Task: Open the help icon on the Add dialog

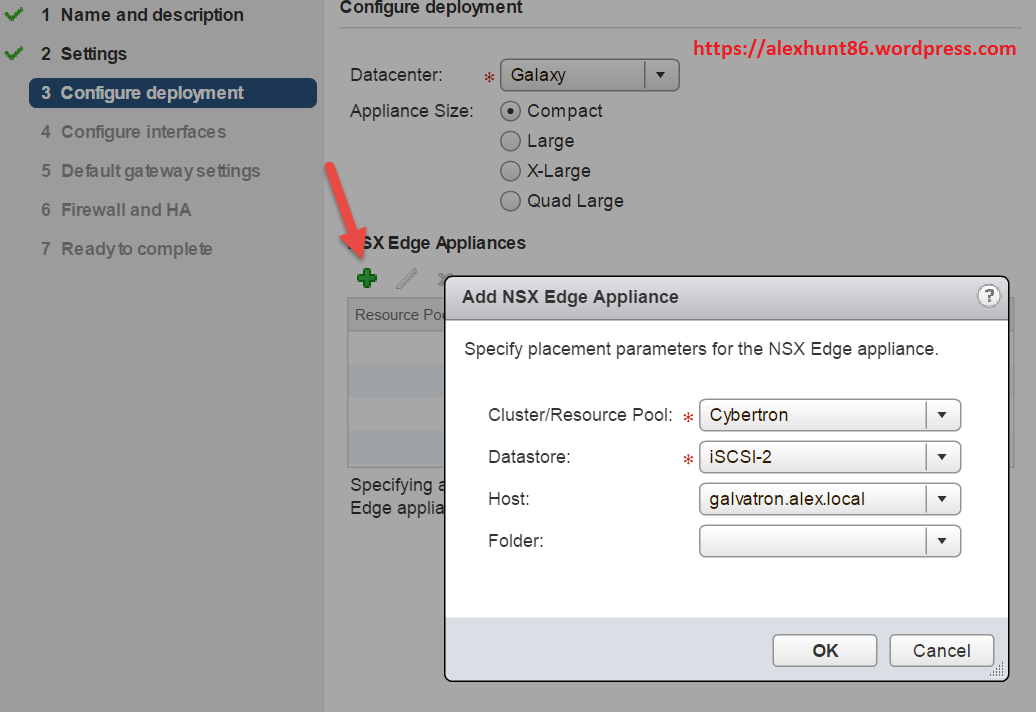Action: coord(989,296)
